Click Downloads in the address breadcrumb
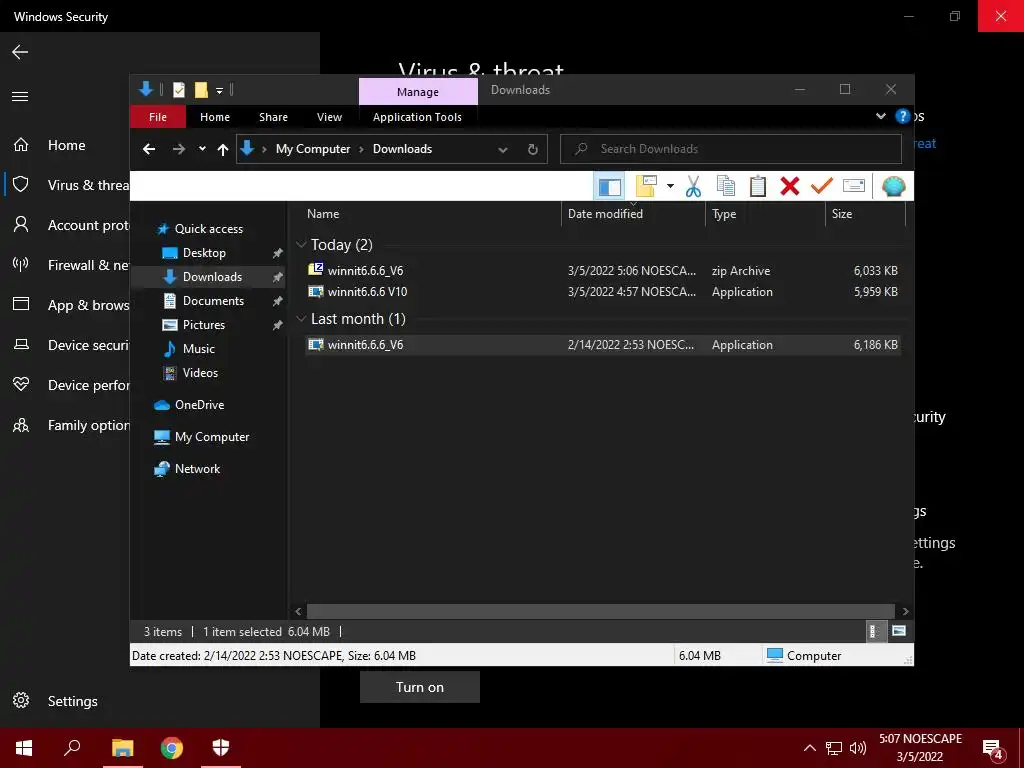This screenshot has width=1024, height=768. [402, 149]
